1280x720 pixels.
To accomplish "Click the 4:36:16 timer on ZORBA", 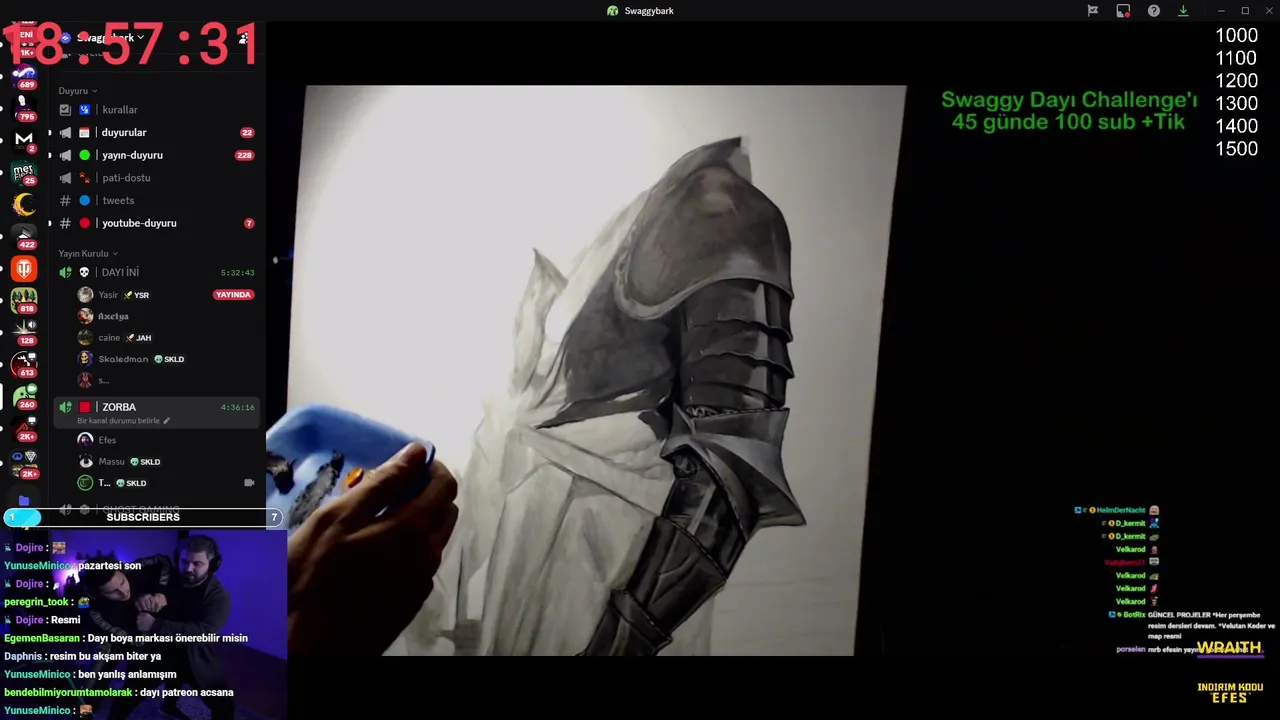I will tap(238, 407).
